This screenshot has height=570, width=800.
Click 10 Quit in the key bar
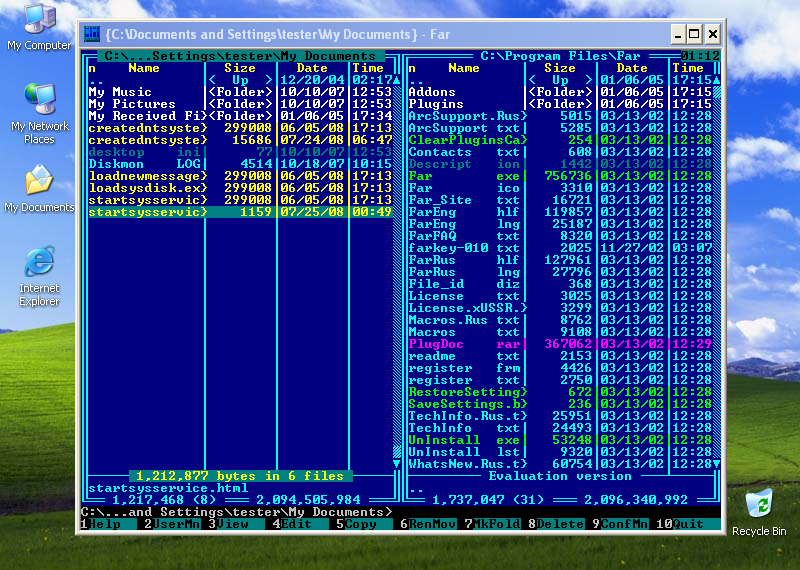[x=688, y=524]
